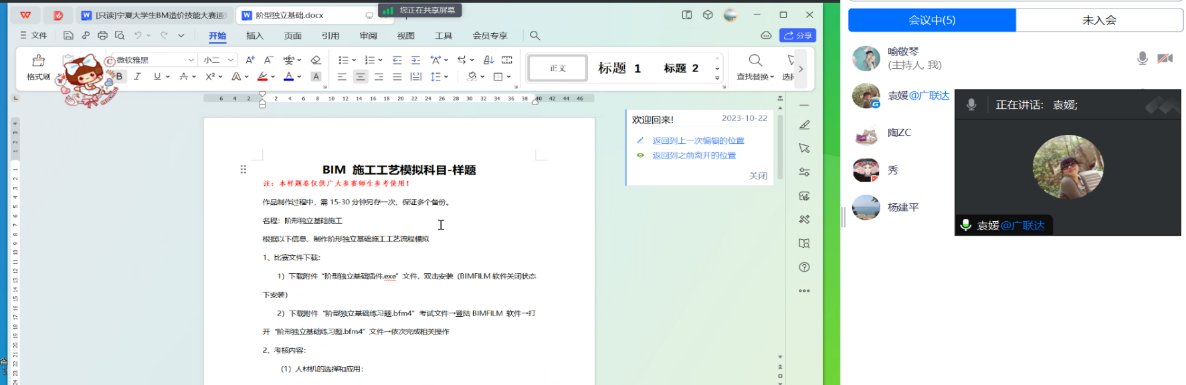This screenshot has height=385, width=1186.
Task: Set center paragraph alignment
Action: click(361, 76)
